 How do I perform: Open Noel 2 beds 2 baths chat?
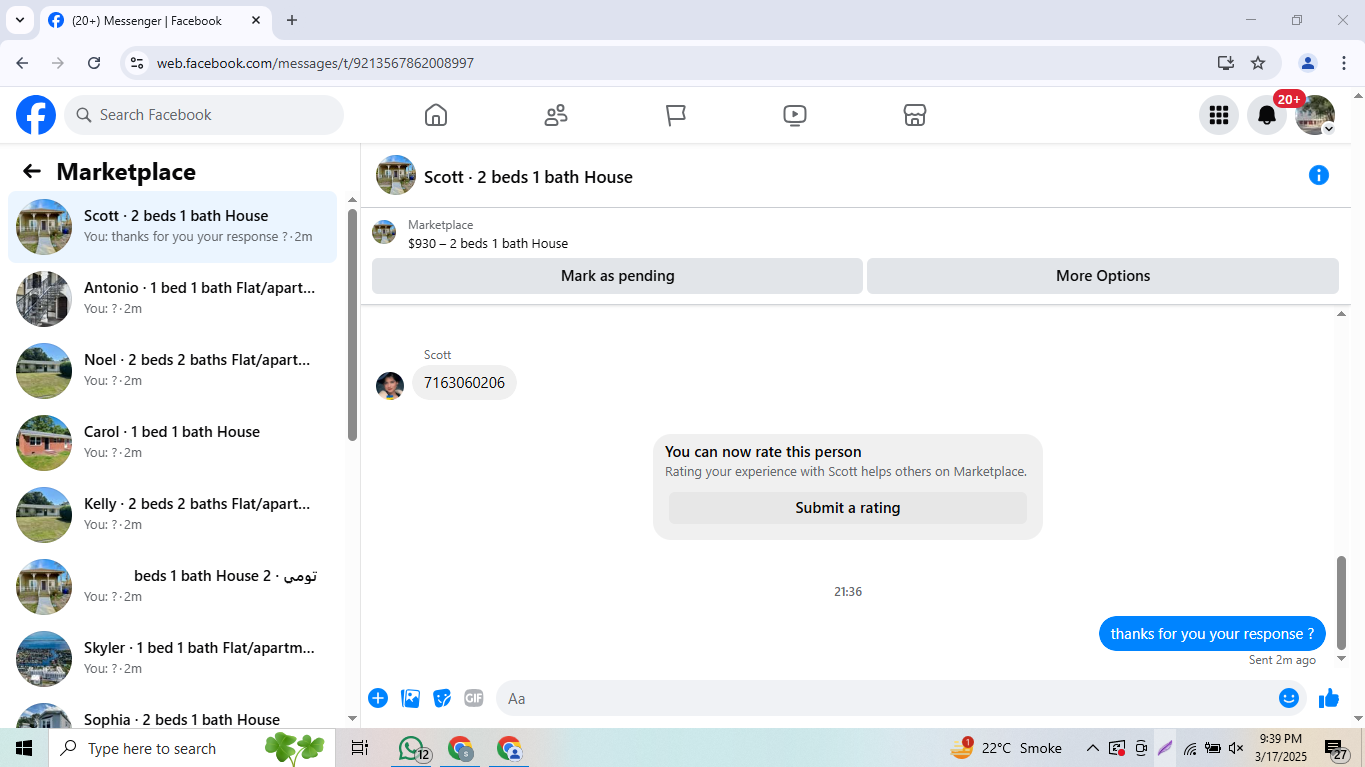(x=172, y=371)
